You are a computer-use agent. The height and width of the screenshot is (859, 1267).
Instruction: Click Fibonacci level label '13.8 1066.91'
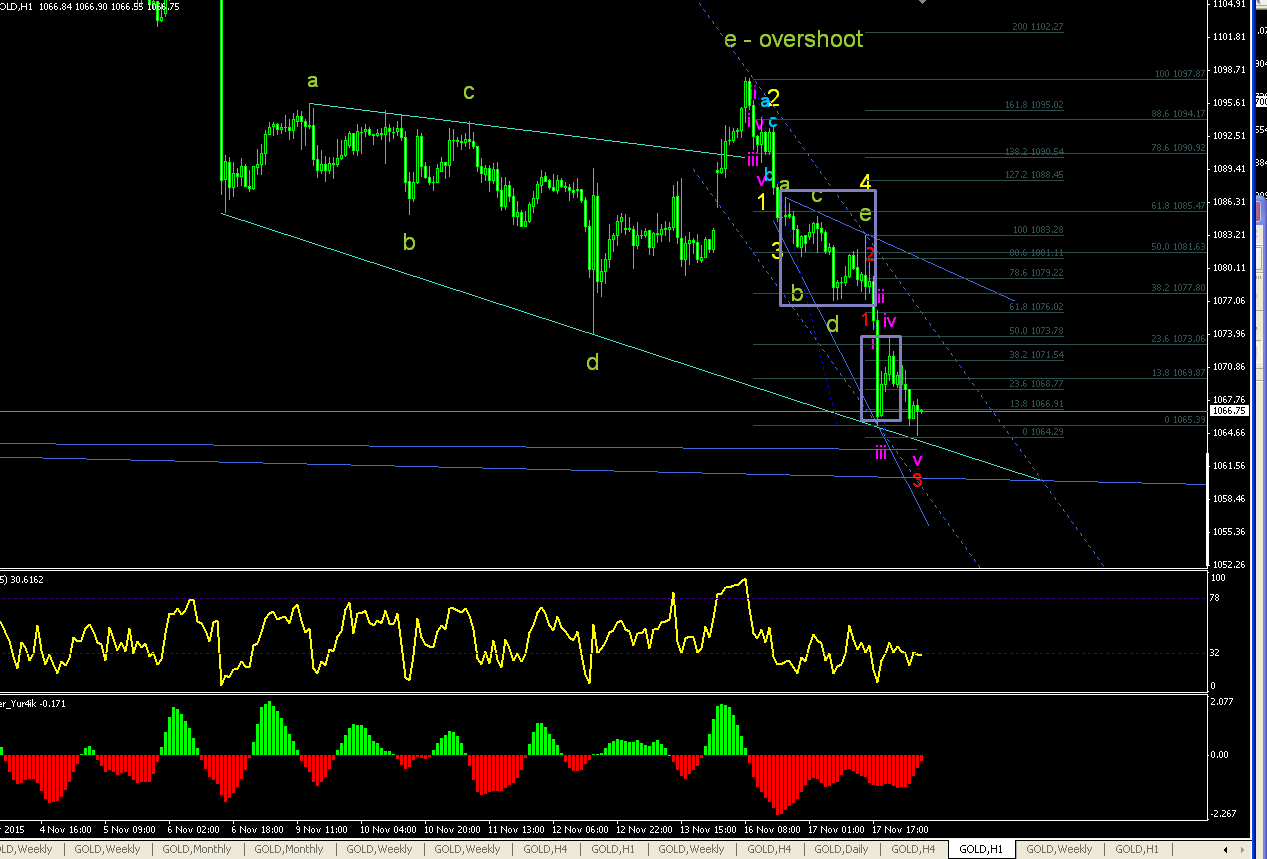1034,404
